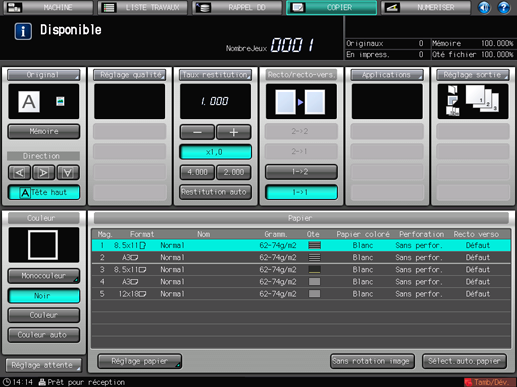The width and height of the screenshot is (517, 387).
Task: Select x1,0 zoom ratio
Action: pyautogui.click(x=215, y=152)
